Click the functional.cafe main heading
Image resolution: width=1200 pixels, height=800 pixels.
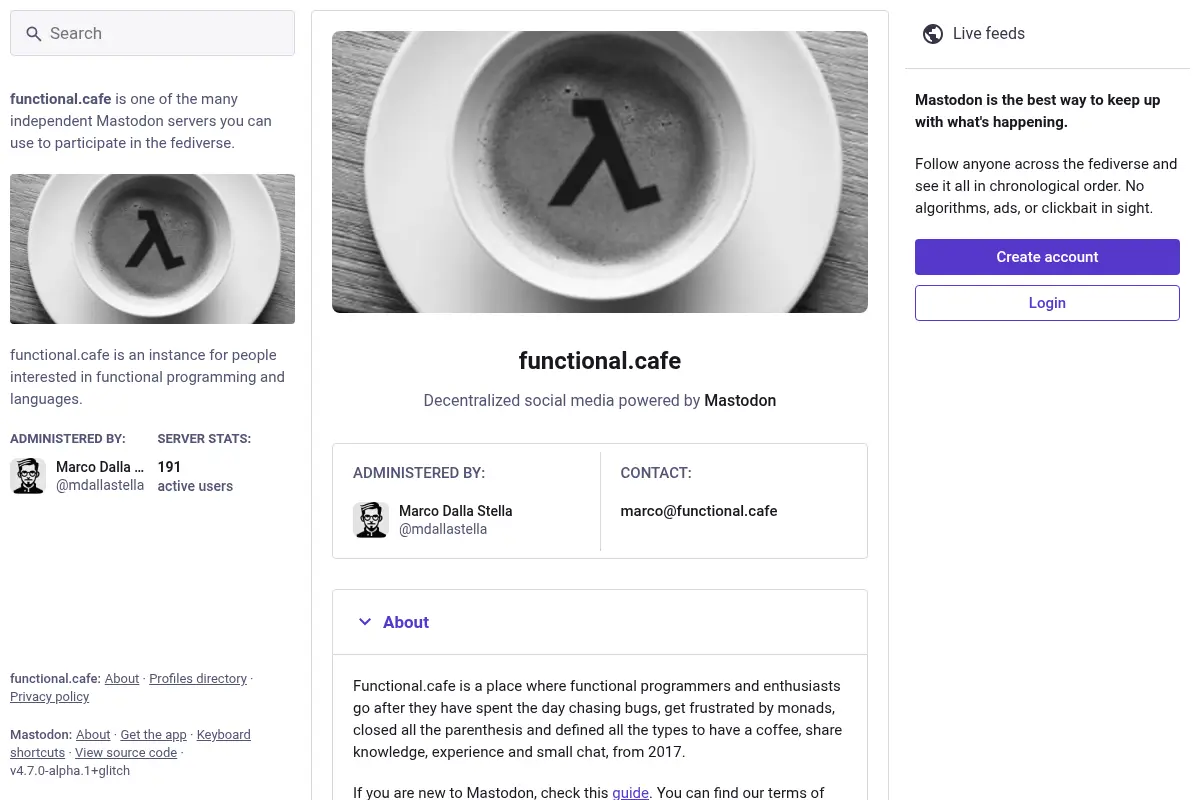point(600,360)
